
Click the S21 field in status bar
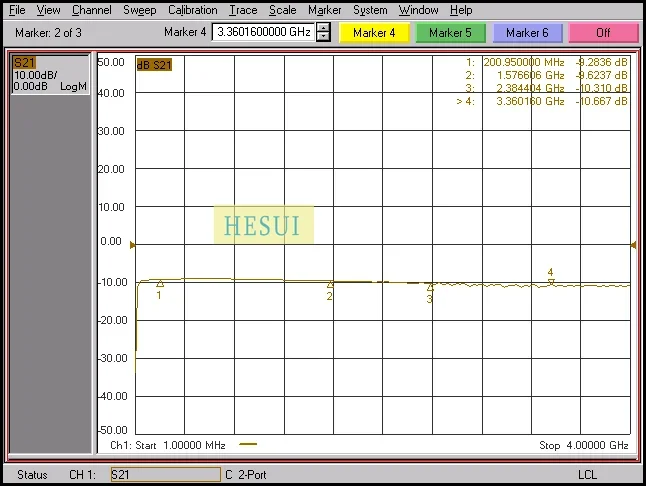click(x=164, y=474)
